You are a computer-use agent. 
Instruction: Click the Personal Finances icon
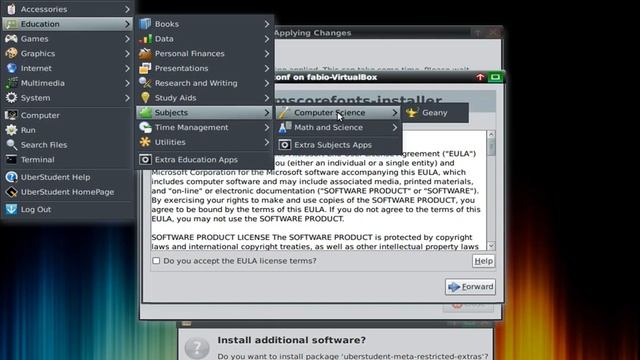point(145,53)
